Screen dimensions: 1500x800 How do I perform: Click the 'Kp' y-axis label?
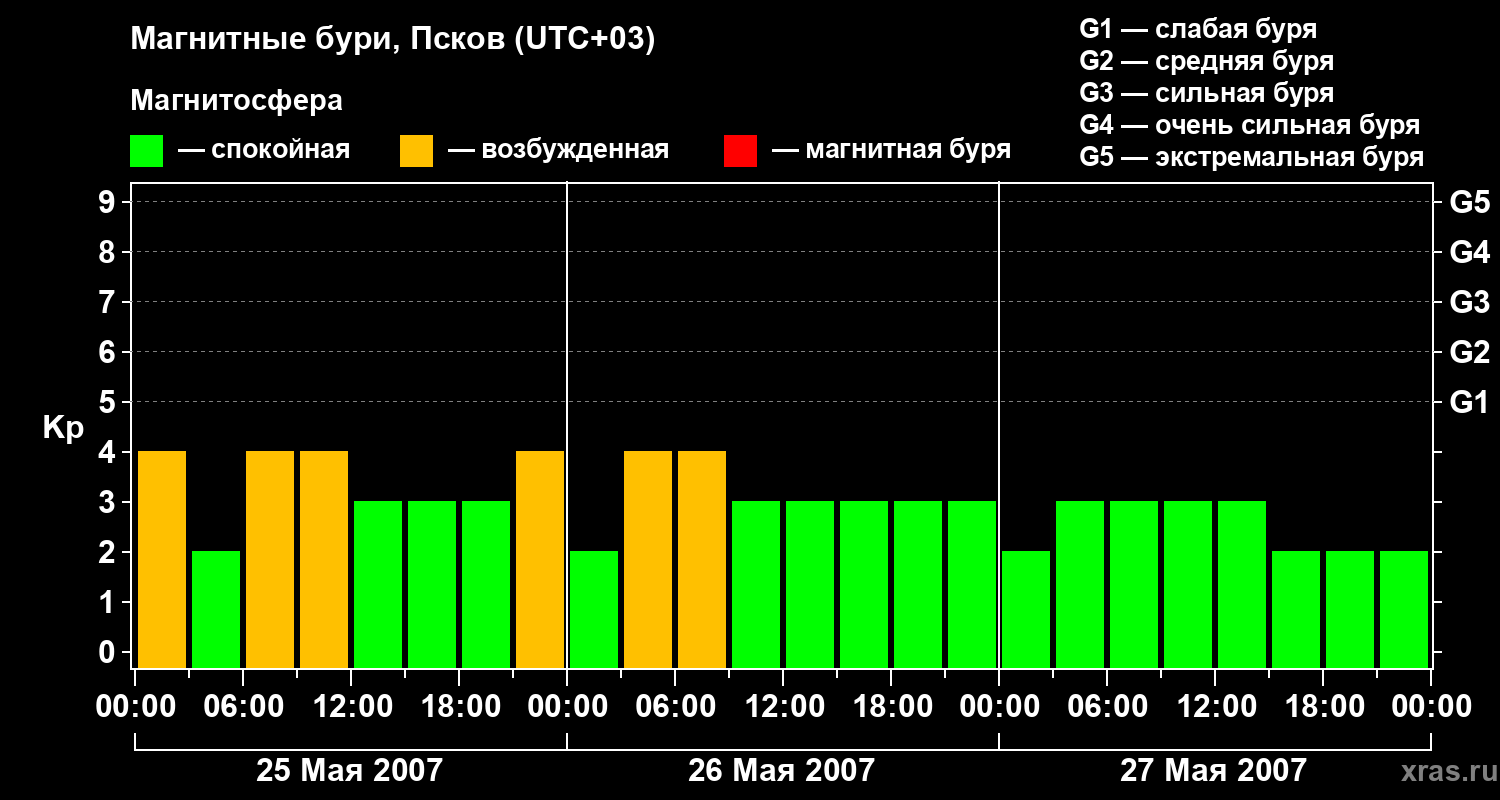[63, 428]
